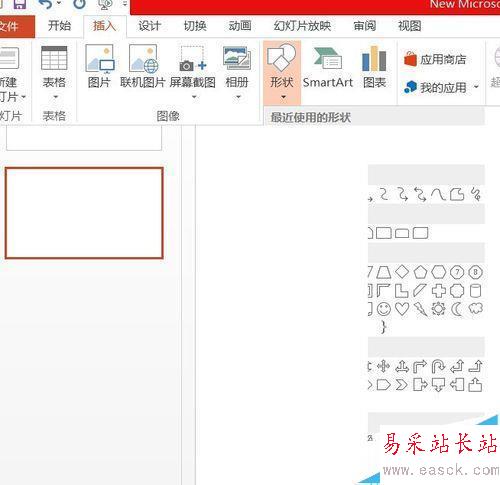Select the can cylinder shape

(x=475, y=290)
